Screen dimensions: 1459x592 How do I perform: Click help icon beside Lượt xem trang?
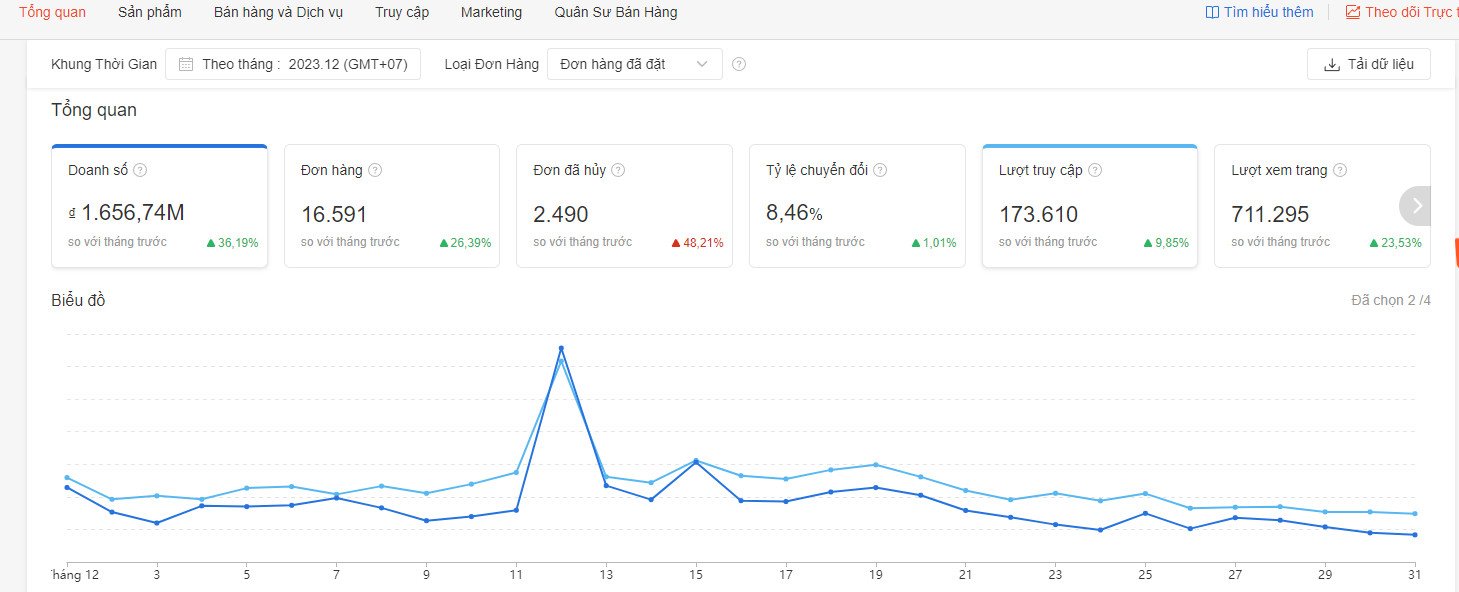tap(1340, 170)
